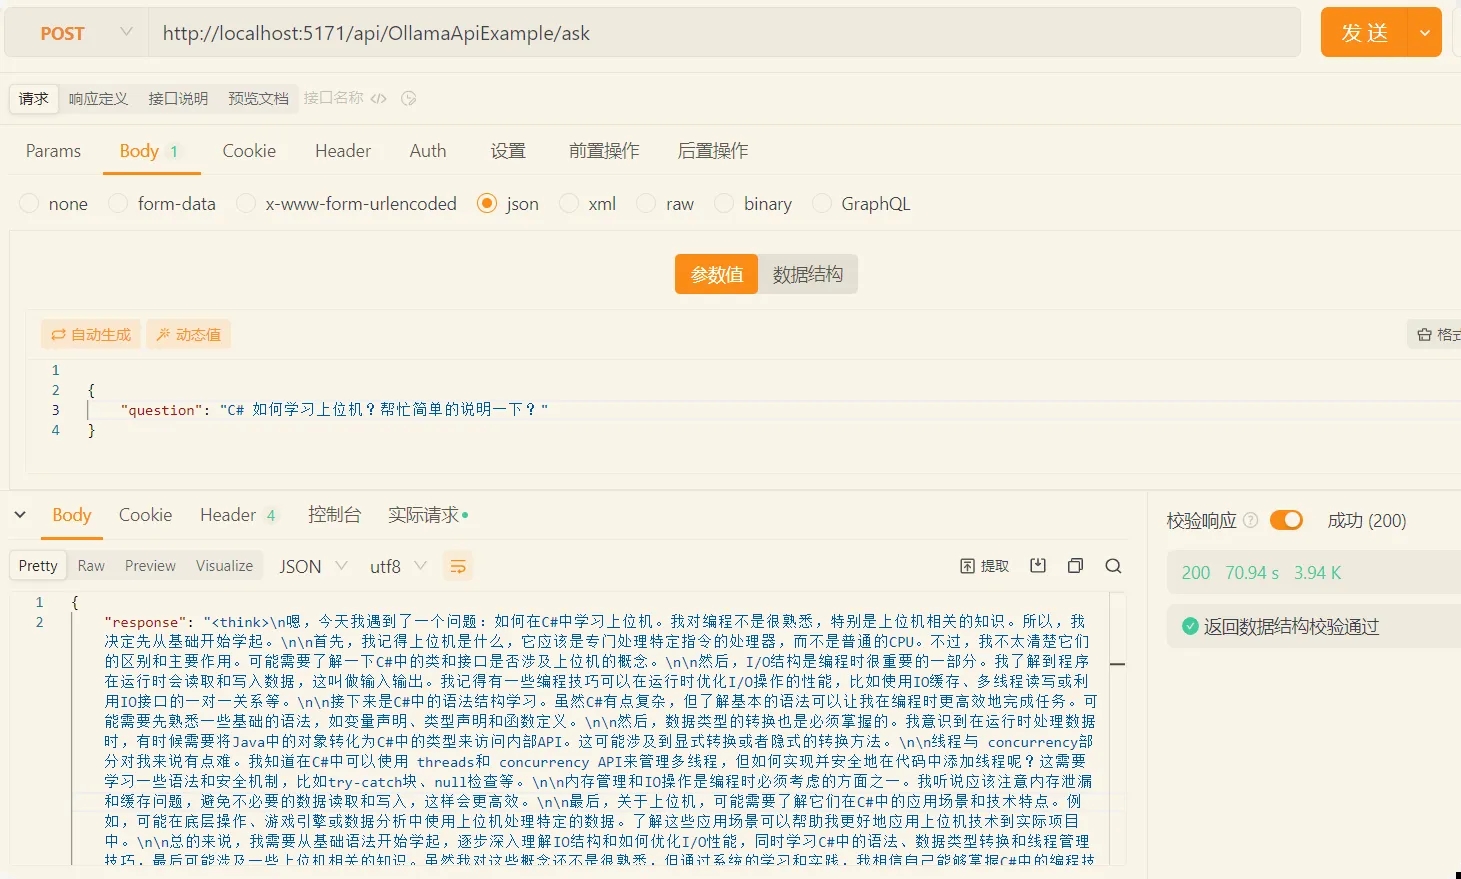This screenshot has height=879, width=1461.
Task: Collapse the response panel chevron
Action: 20,515
